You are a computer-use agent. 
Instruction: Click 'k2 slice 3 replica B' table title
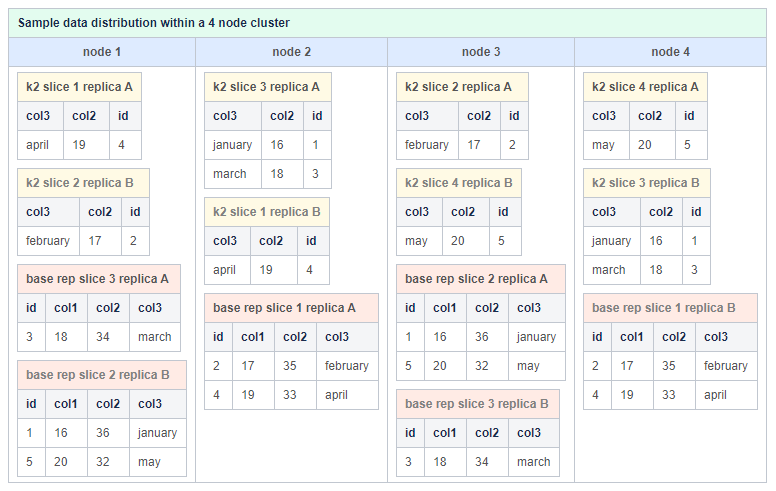pos(647,183)
